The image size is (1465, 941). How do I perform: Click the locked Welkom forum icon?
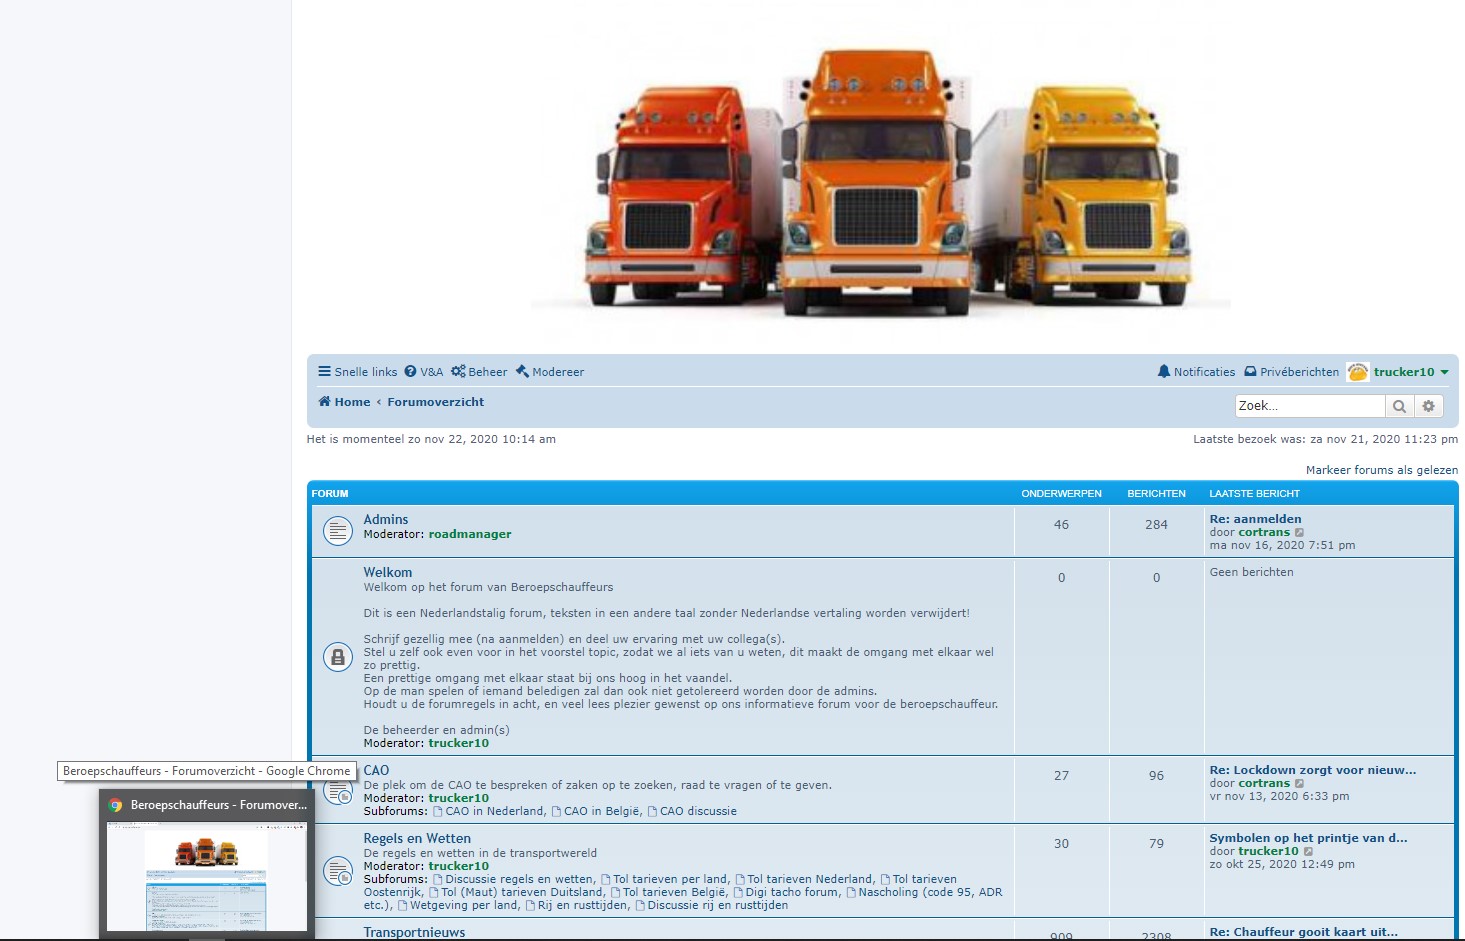[x=338, y=657]
